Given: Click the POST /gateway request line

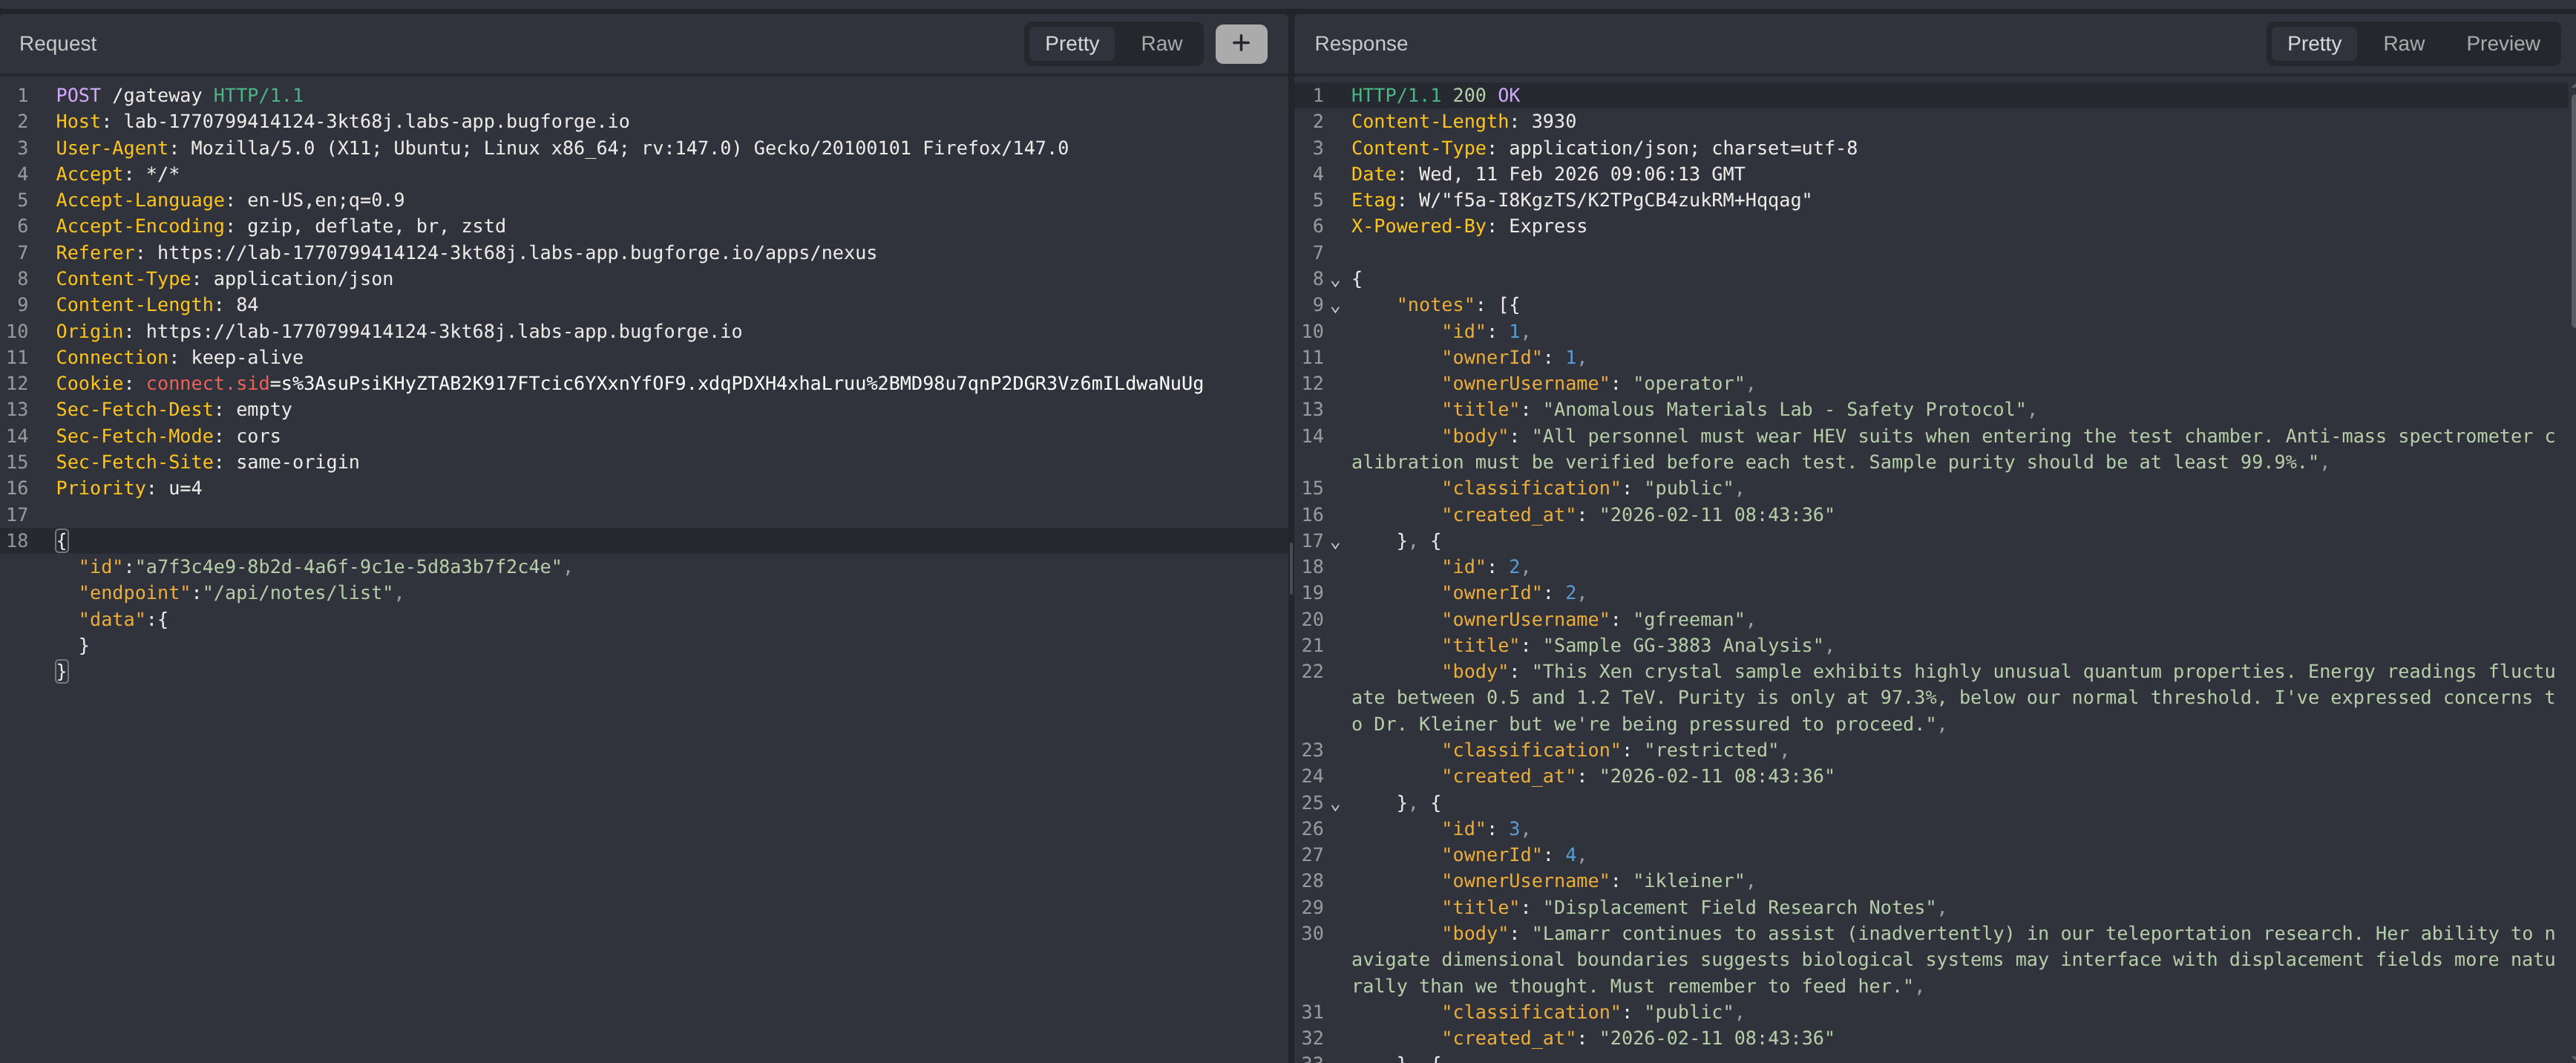Looking at the screenshot, I should pos(179,95).
